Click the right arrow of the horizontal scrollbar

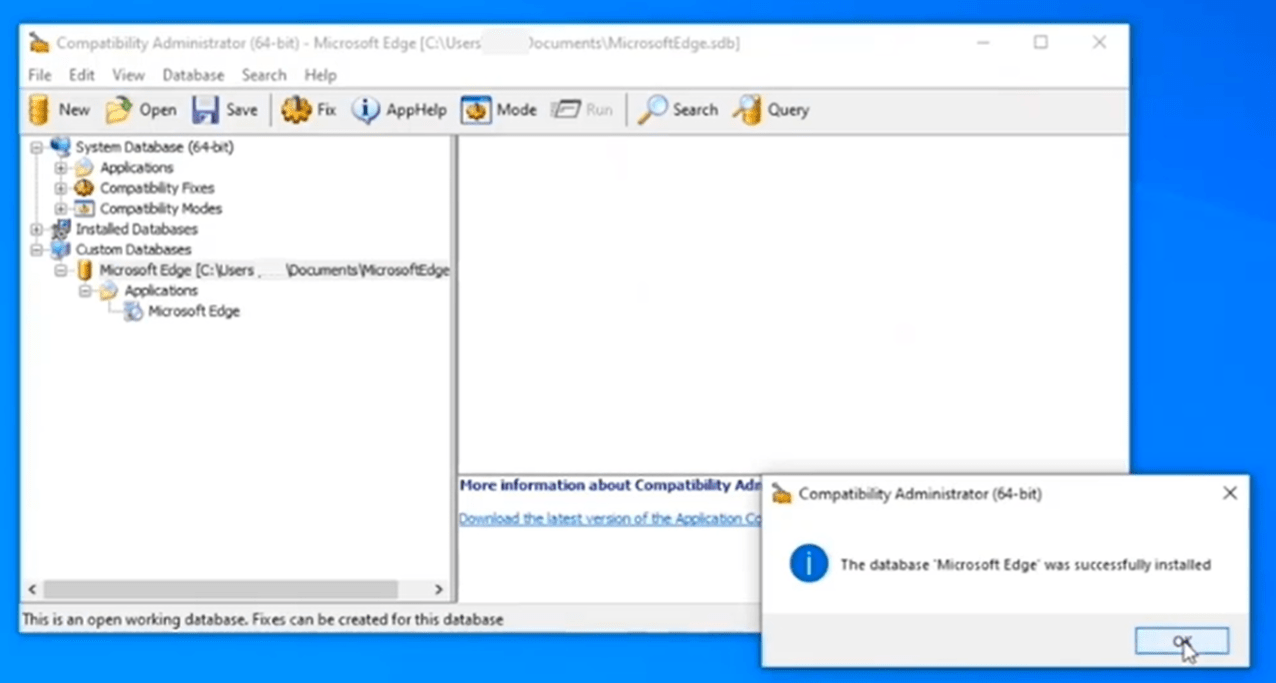click(438, 590)
